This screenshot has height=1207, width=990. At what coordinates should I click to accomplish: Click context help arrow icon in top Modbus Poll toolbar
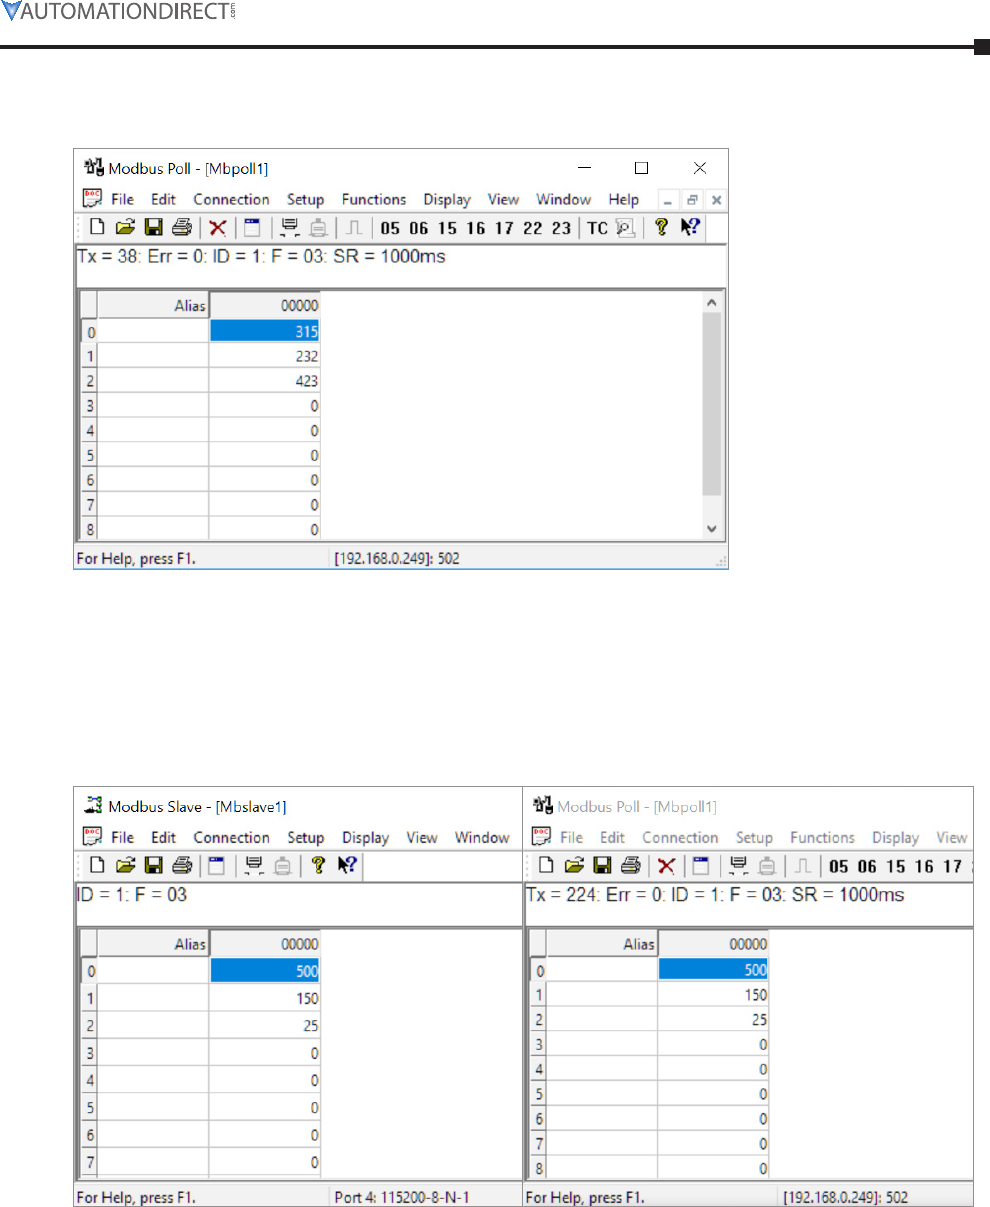point(690,228)
